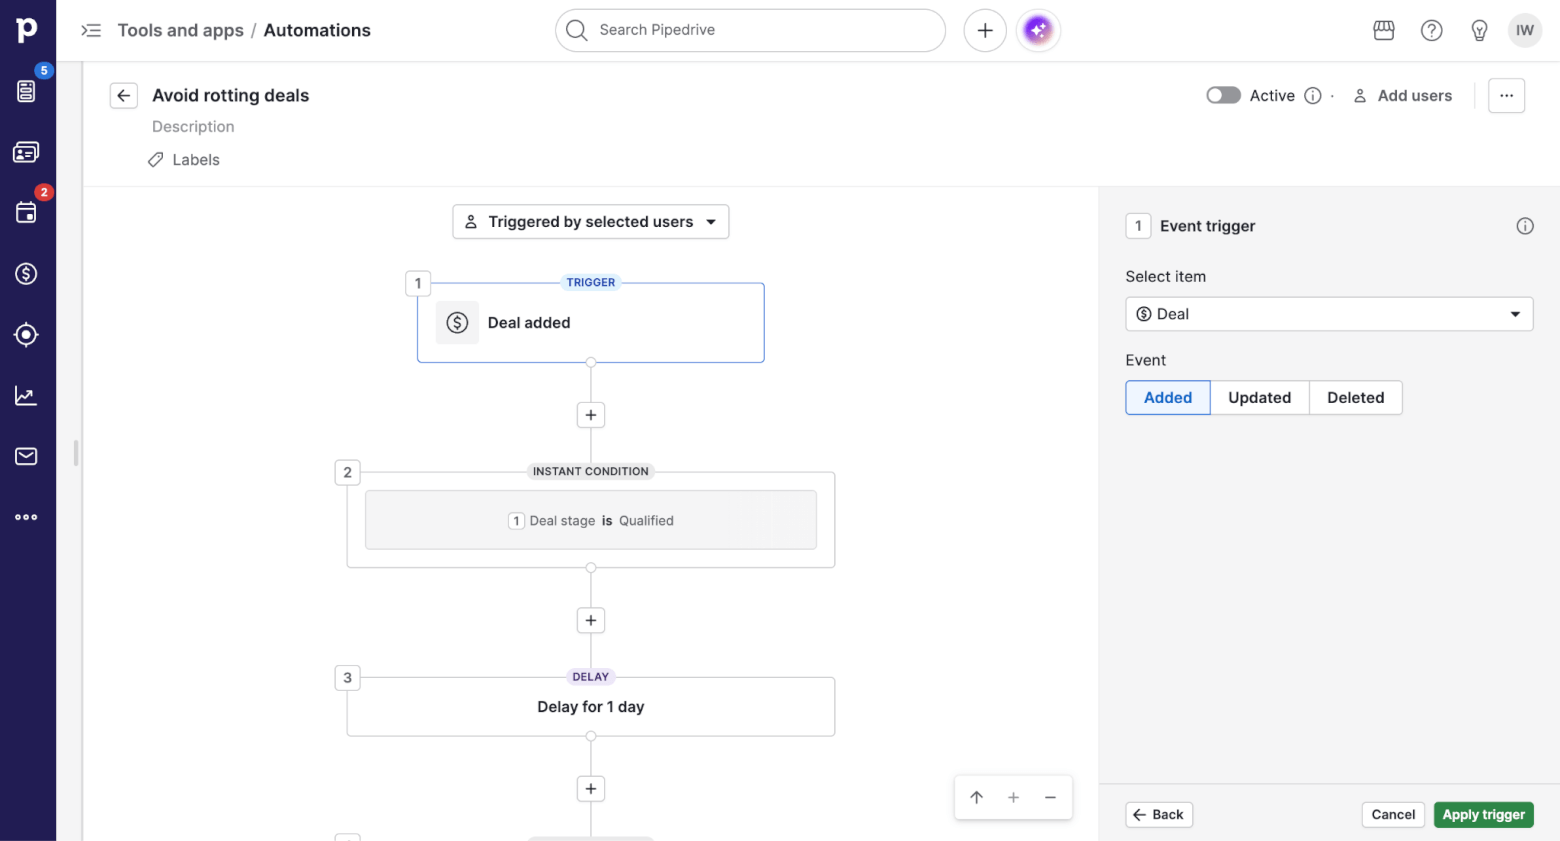Open the ellipsis options menu for the automation
The image size is (1560, 841).
(1506, 95)
